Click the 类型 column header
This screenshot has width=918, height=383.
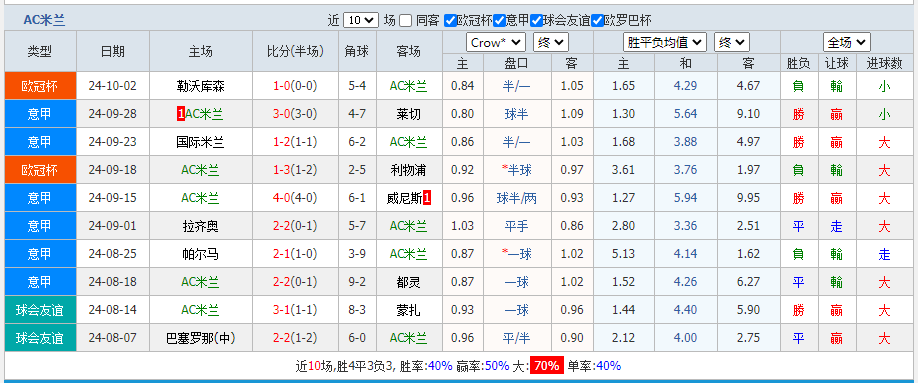pos(40,52)
